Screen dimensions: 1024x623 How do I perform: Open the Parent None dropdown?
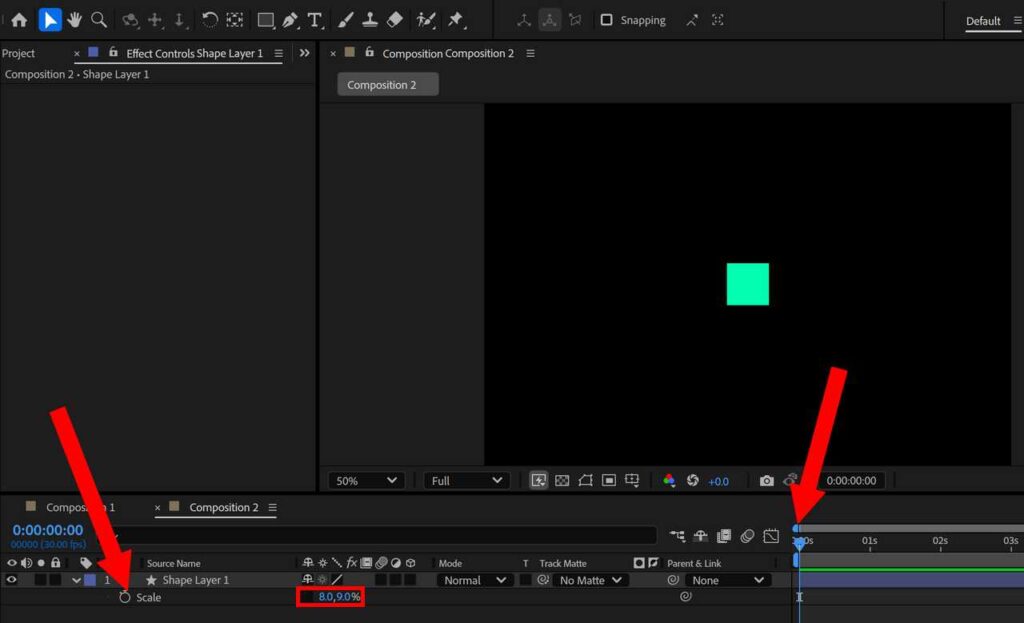pyautogui.click(x=728, y=580)
